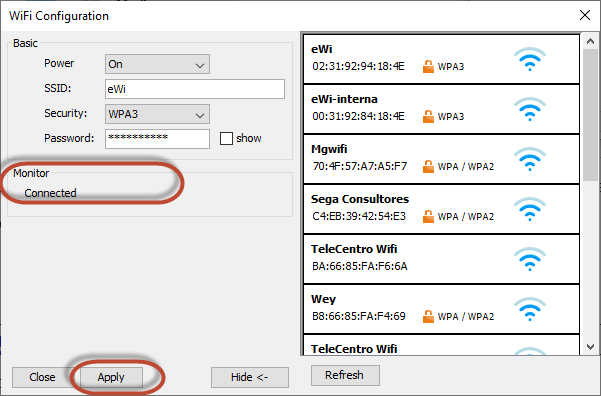
Task: Select the eWi network name
Action: point(322,49)
